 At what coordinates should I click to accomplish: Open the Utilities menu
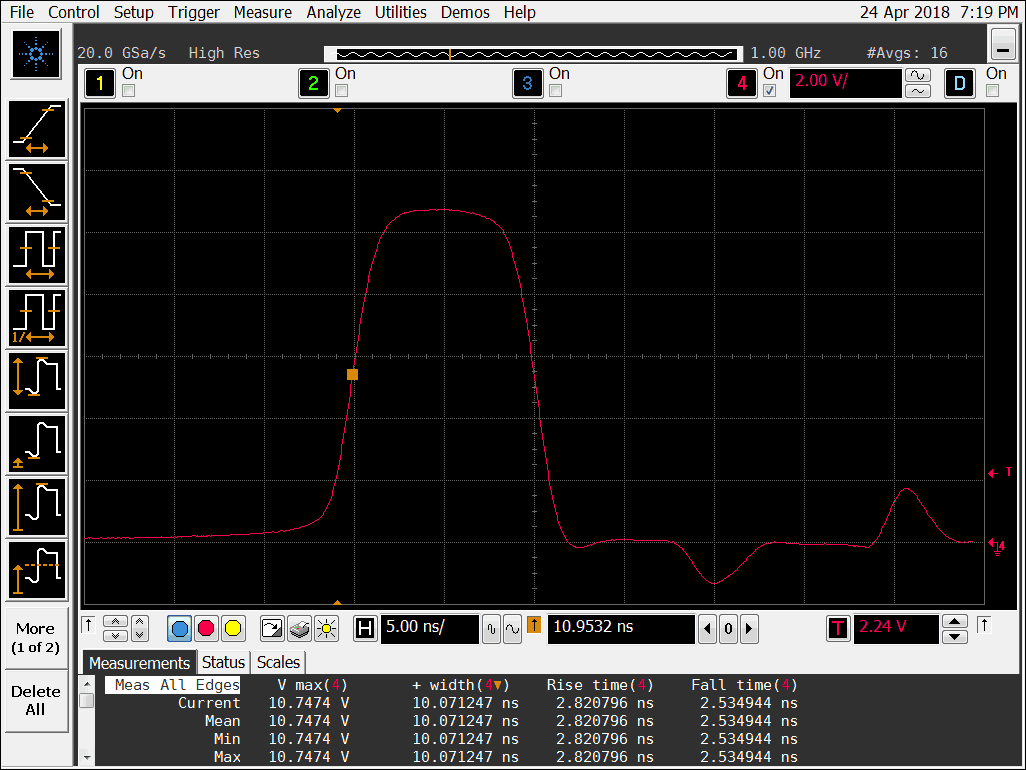click(400, 12)
